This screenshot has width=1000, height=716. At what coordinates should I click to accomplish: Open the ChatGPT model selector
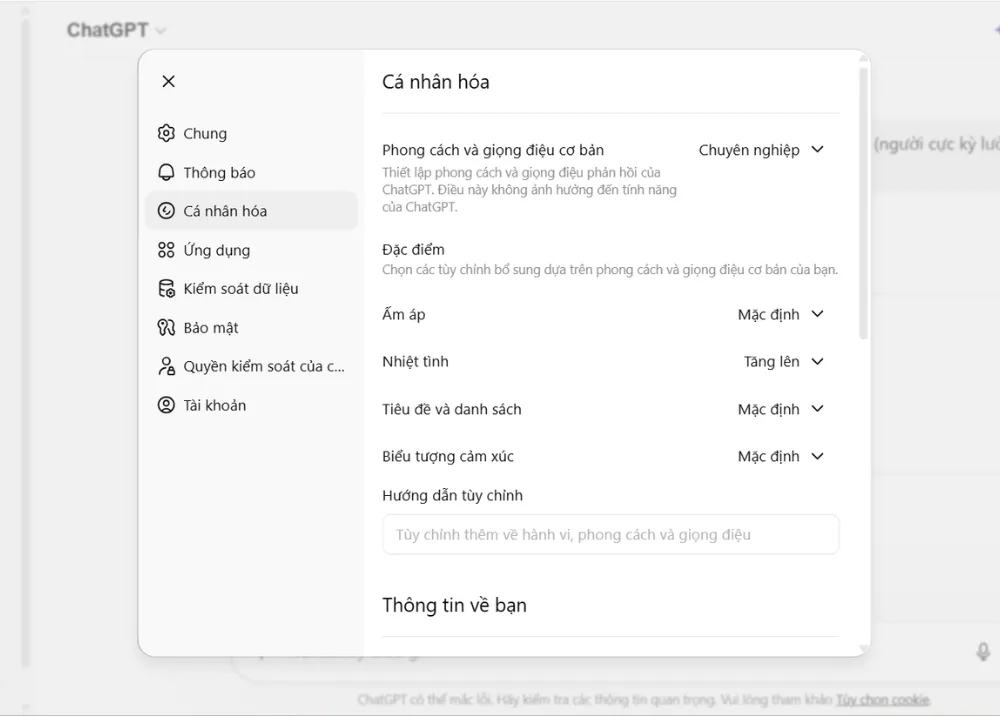(116, 30)
